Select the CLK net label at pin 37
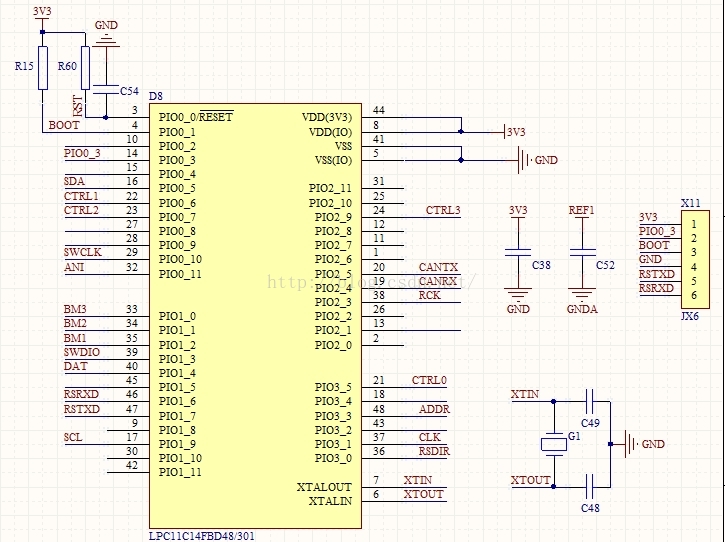This screenshot has height=542, width=725. click(430, 437)
